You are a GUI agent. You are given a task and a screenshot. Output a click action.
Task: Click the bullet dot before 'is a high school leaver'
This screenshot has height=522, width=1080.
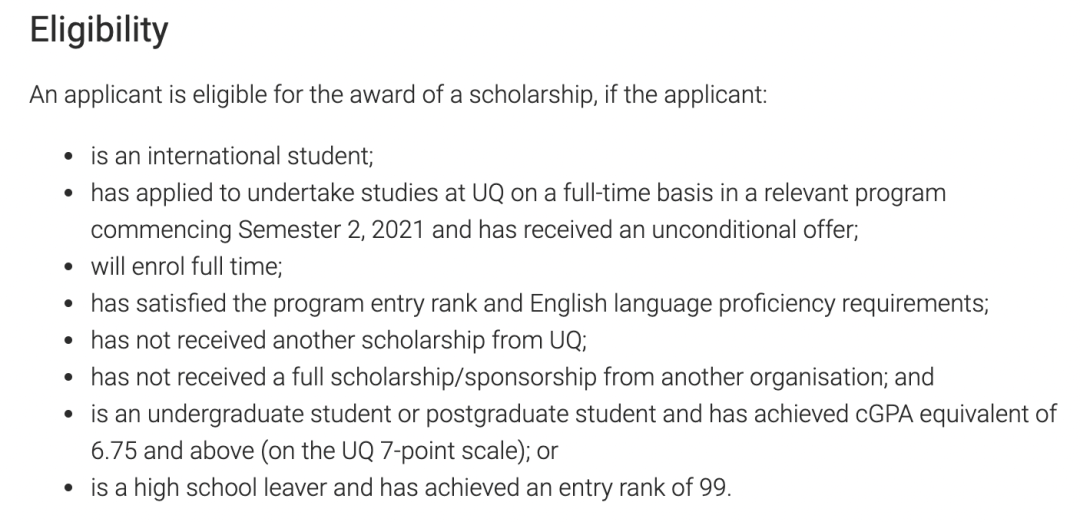[x=68, y=489]
